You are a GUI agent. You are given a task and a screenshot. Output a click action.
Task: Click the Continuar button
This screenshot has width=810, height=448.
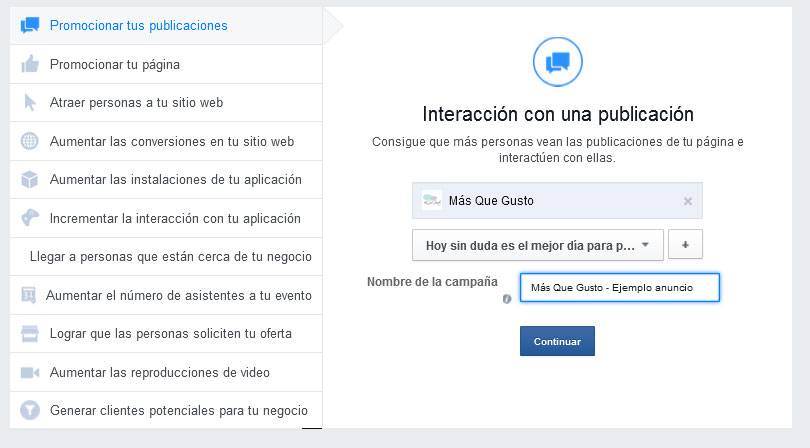[557, 341]
